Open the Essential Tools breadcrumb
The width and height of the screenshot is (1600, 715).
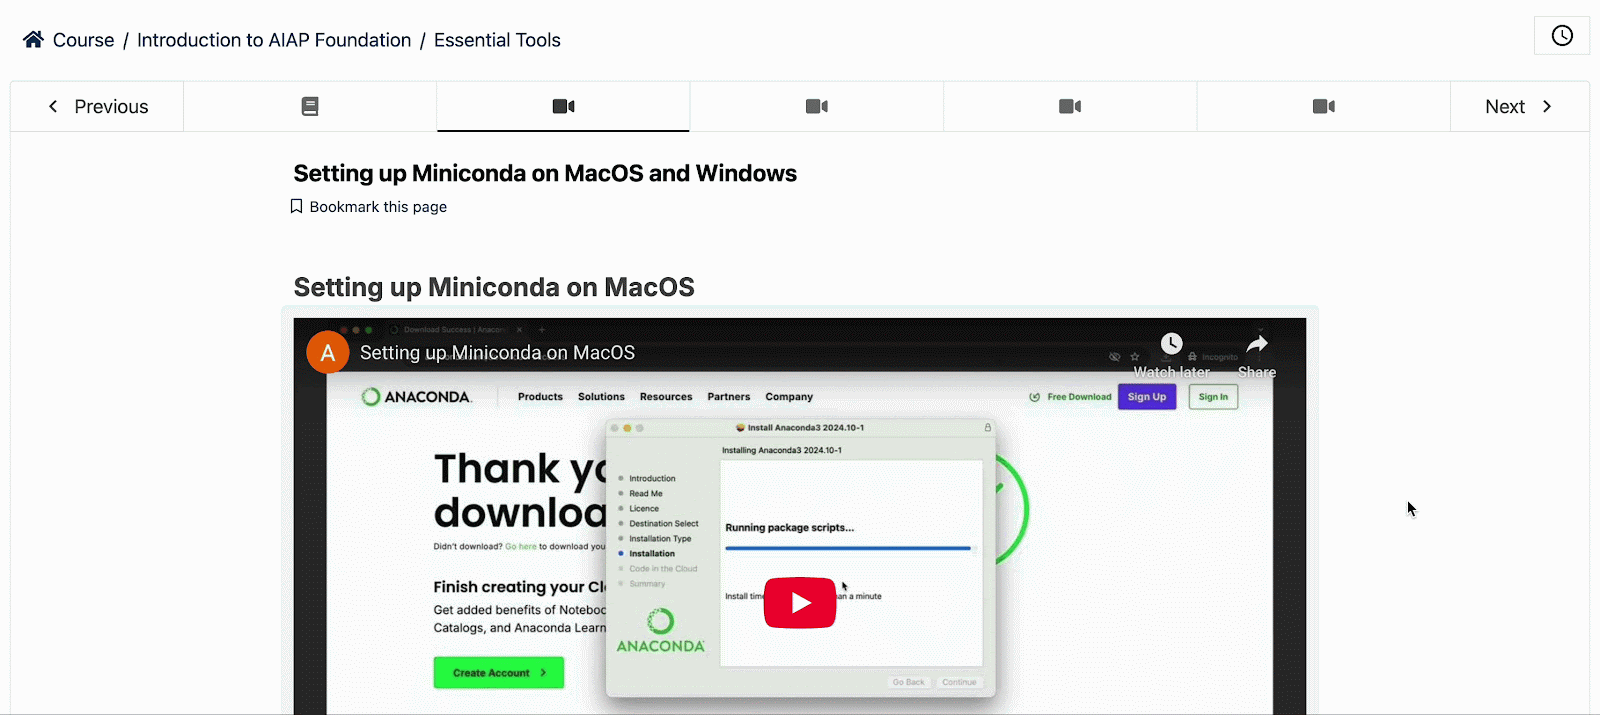tap(497, 40)
